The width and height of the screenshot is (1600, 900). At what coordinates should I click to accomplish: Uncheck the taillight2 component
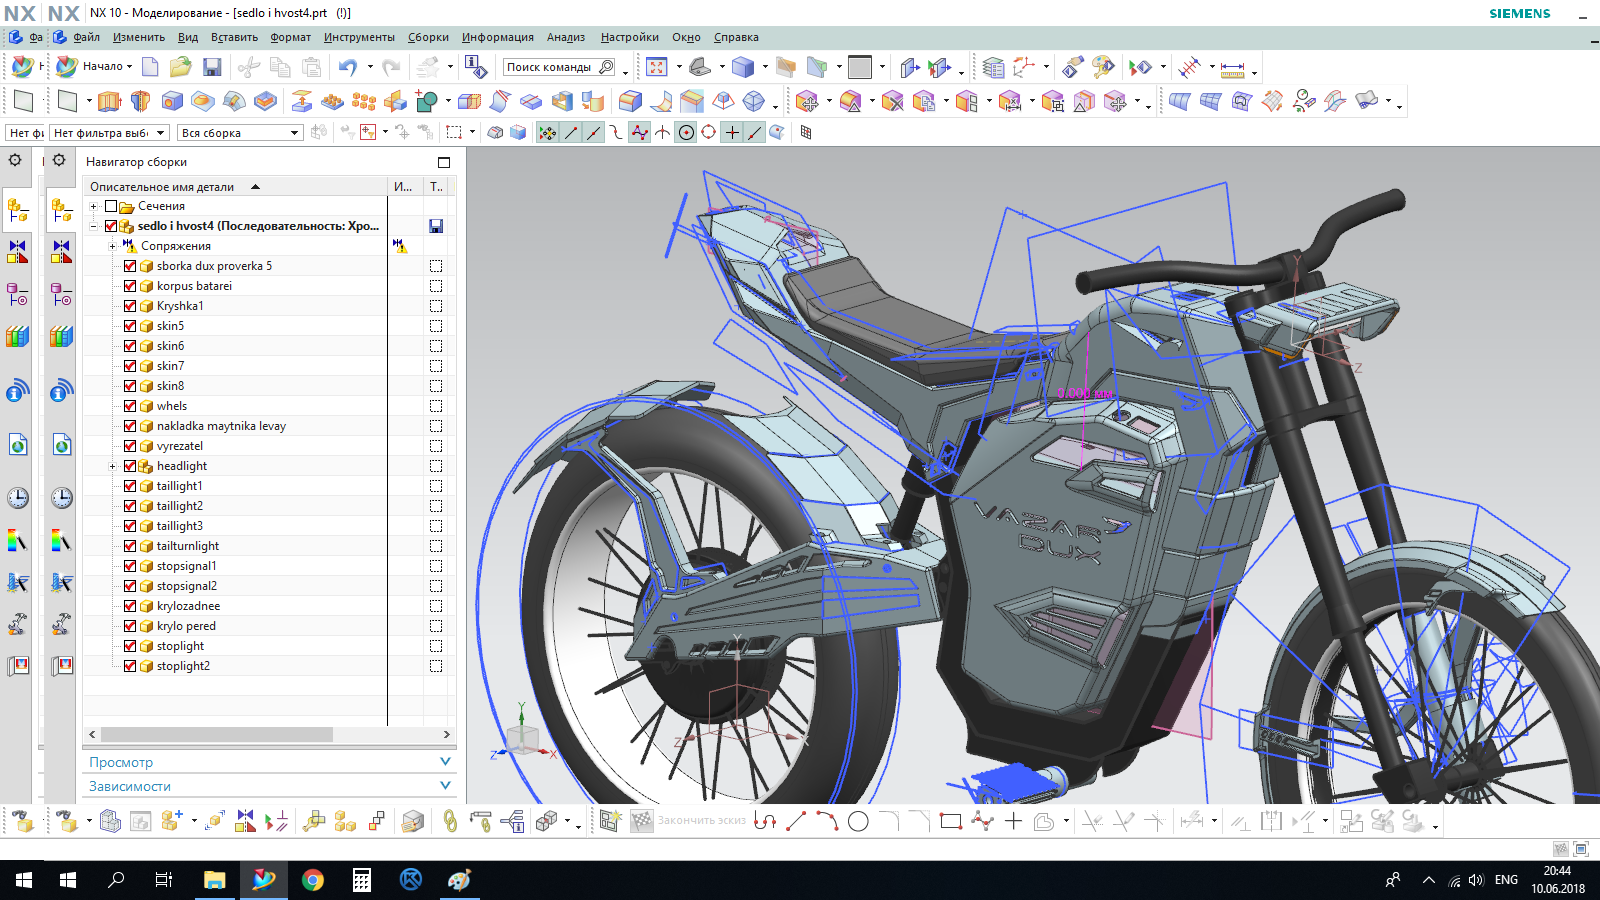coord(130,506)
